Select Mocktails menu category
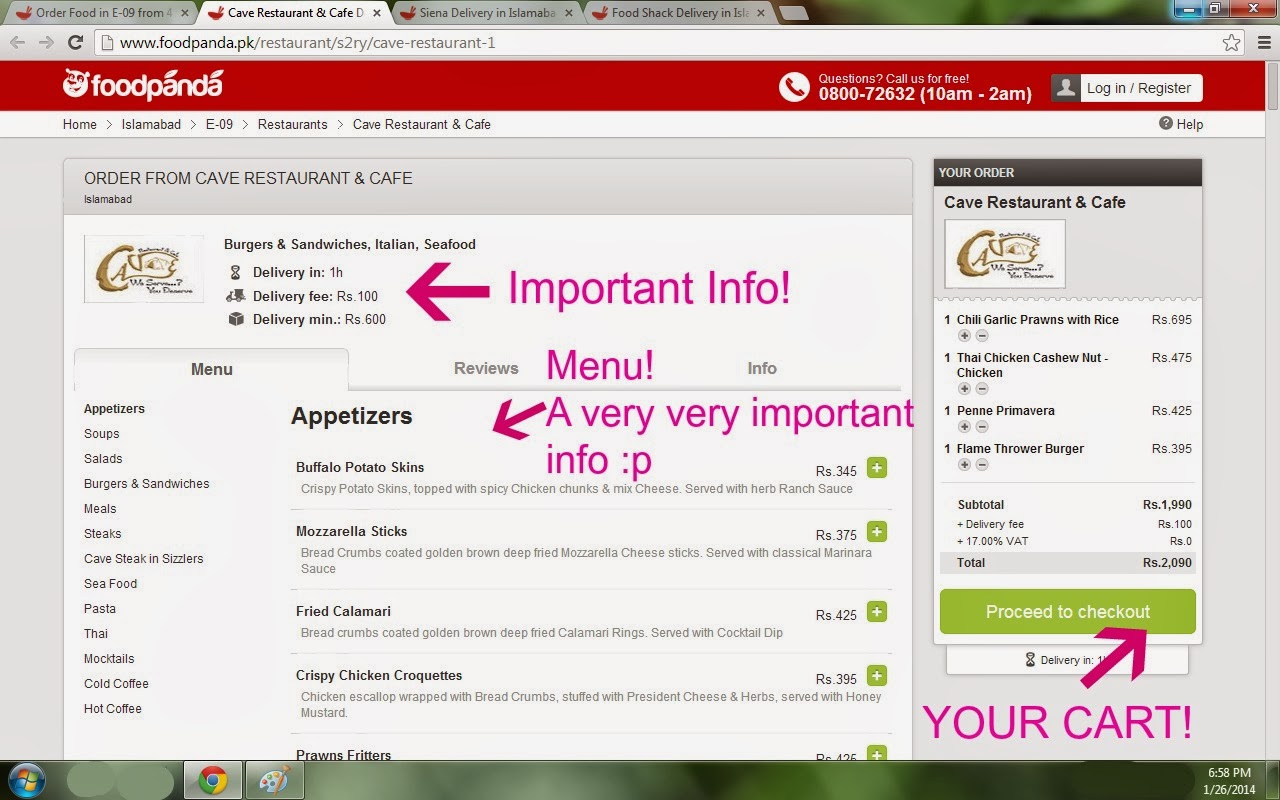 pyautogui.click(x=109, y=659)
